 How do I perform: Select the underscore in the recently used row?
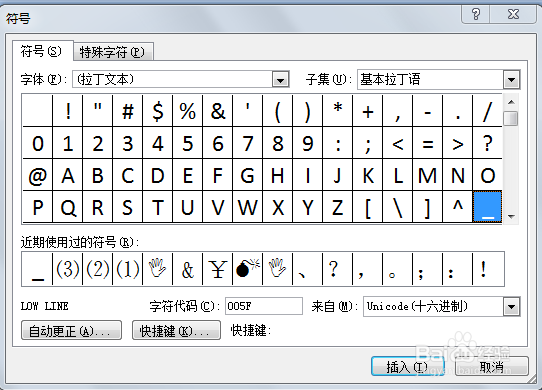point(37,269)
